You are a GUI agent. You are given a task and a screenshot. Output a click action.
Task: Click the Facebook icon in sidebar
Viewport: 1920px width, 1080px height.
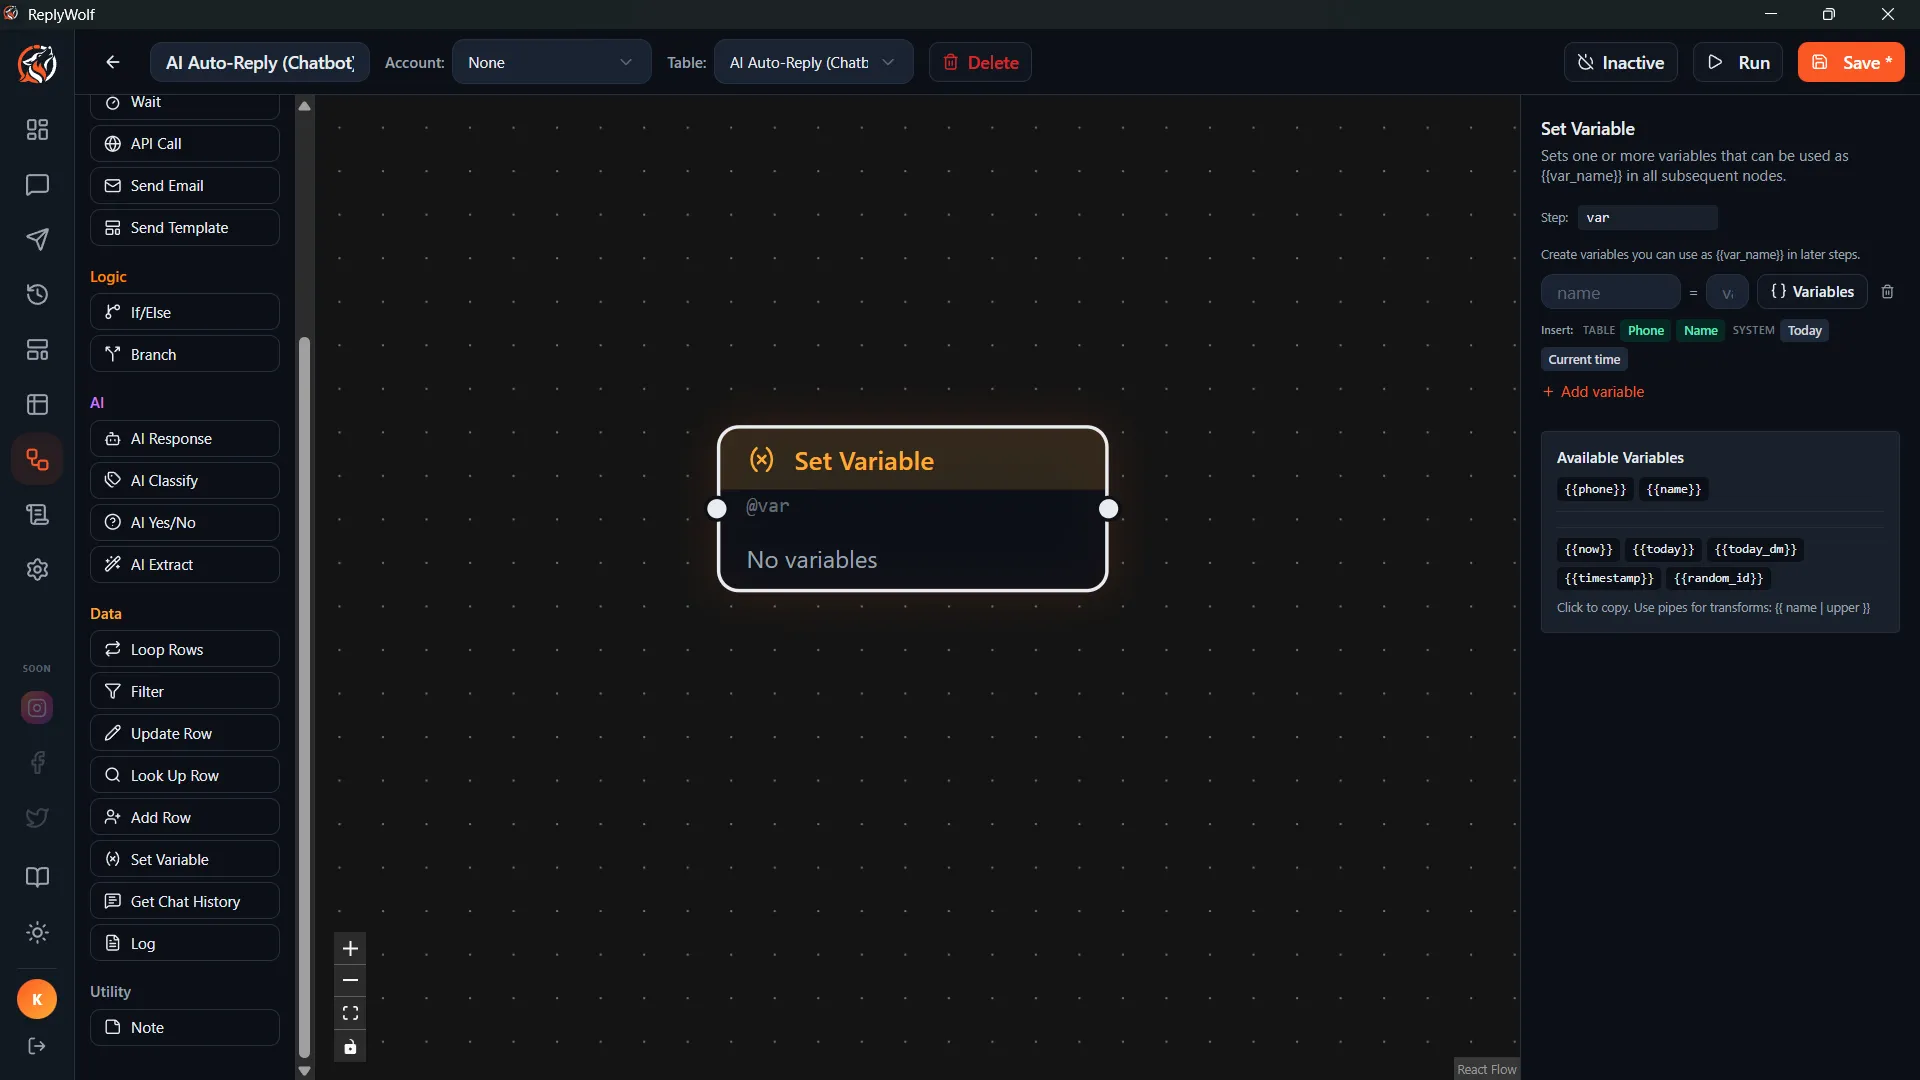click(37, 763)
